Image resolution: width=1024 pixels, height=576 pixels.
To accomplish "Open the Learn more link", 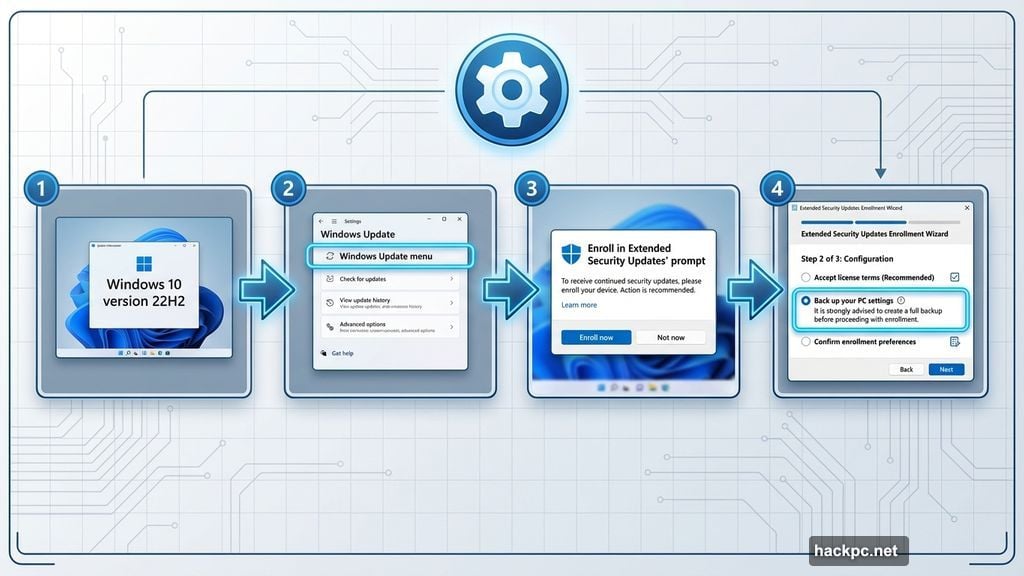I will point(579,304).
